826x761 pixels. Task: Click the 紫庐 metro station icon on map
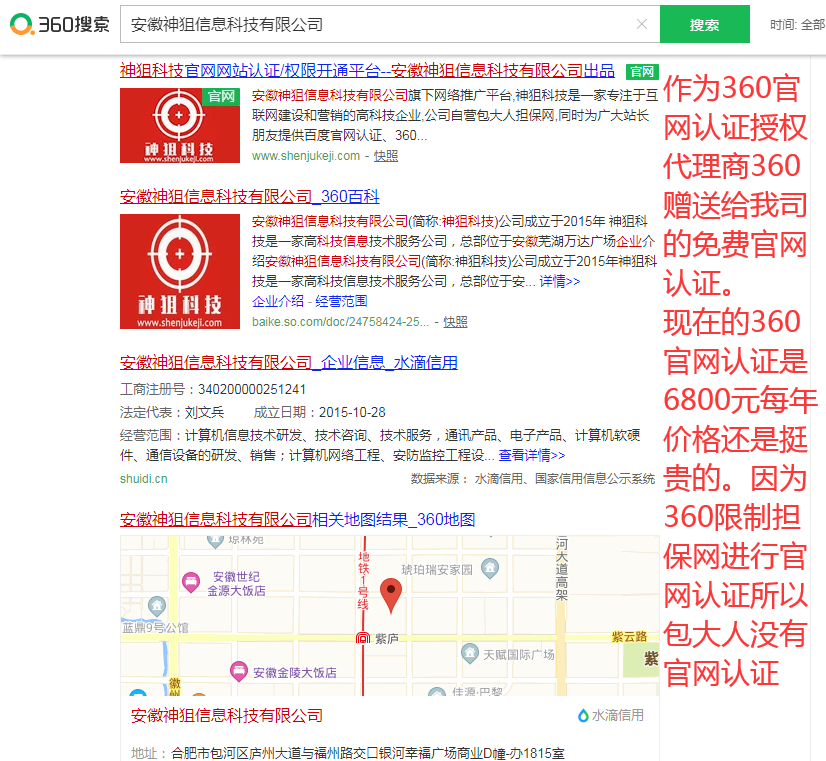coord(363,638)
